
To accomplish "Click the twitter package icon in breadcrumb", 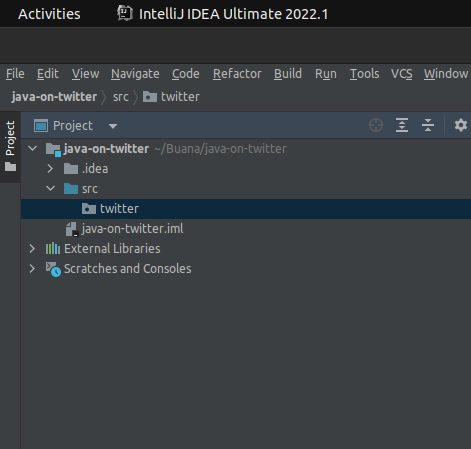I will (150, 97).
